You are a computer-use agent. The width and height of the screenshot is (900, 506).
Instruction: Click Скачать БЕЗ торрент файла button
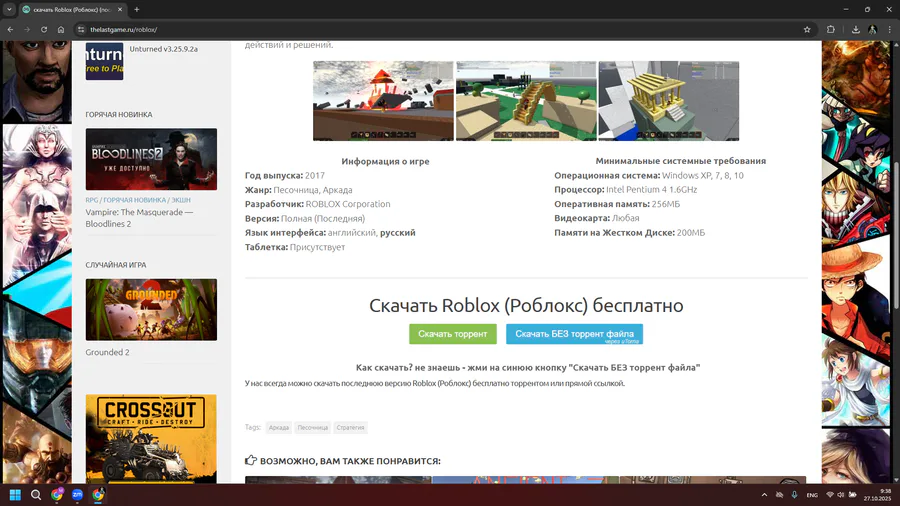tap(575, 334)
